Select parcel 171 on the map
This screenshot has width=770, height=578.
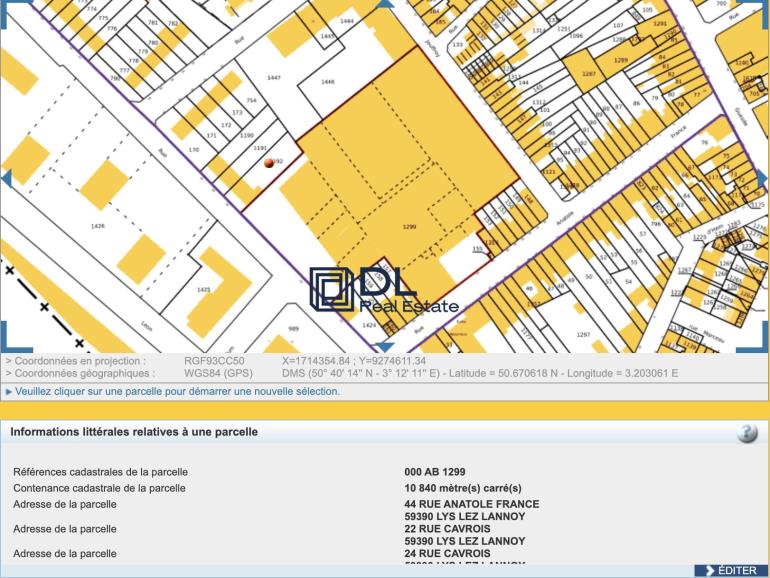[x=212, y=136]
